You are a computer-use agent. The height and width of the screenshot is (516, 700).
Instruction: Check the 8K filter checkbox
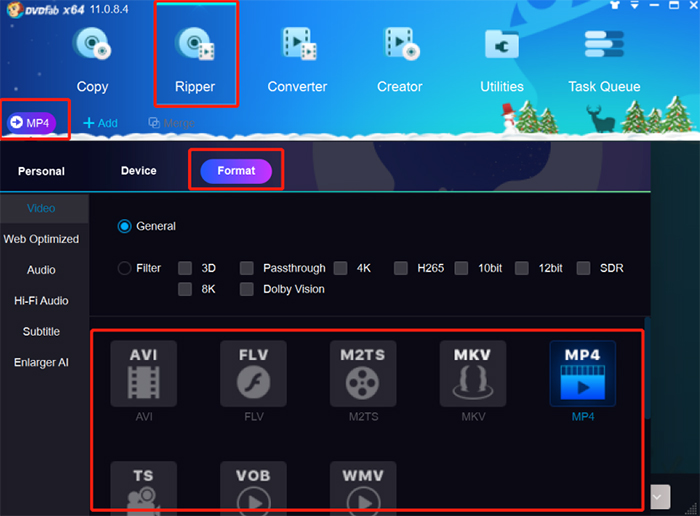coord(185,289)
